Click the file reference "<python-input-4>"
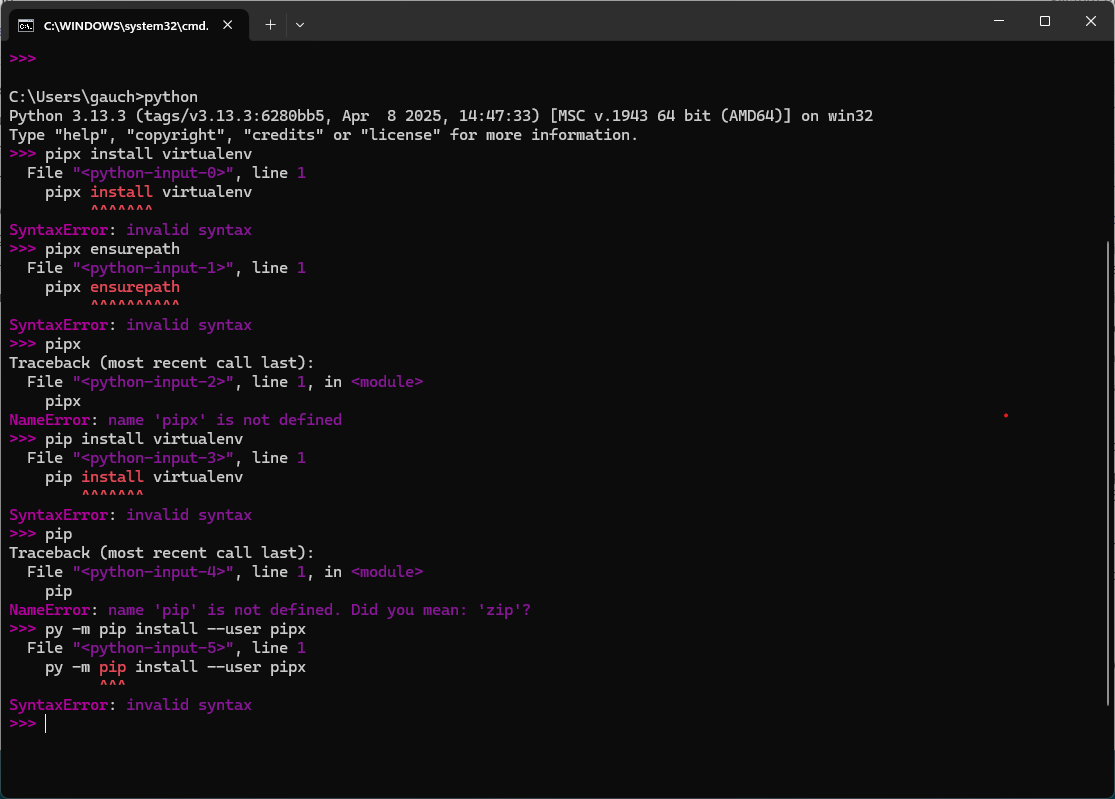This screenshot has width=1115, height=799. click(153, 572)
